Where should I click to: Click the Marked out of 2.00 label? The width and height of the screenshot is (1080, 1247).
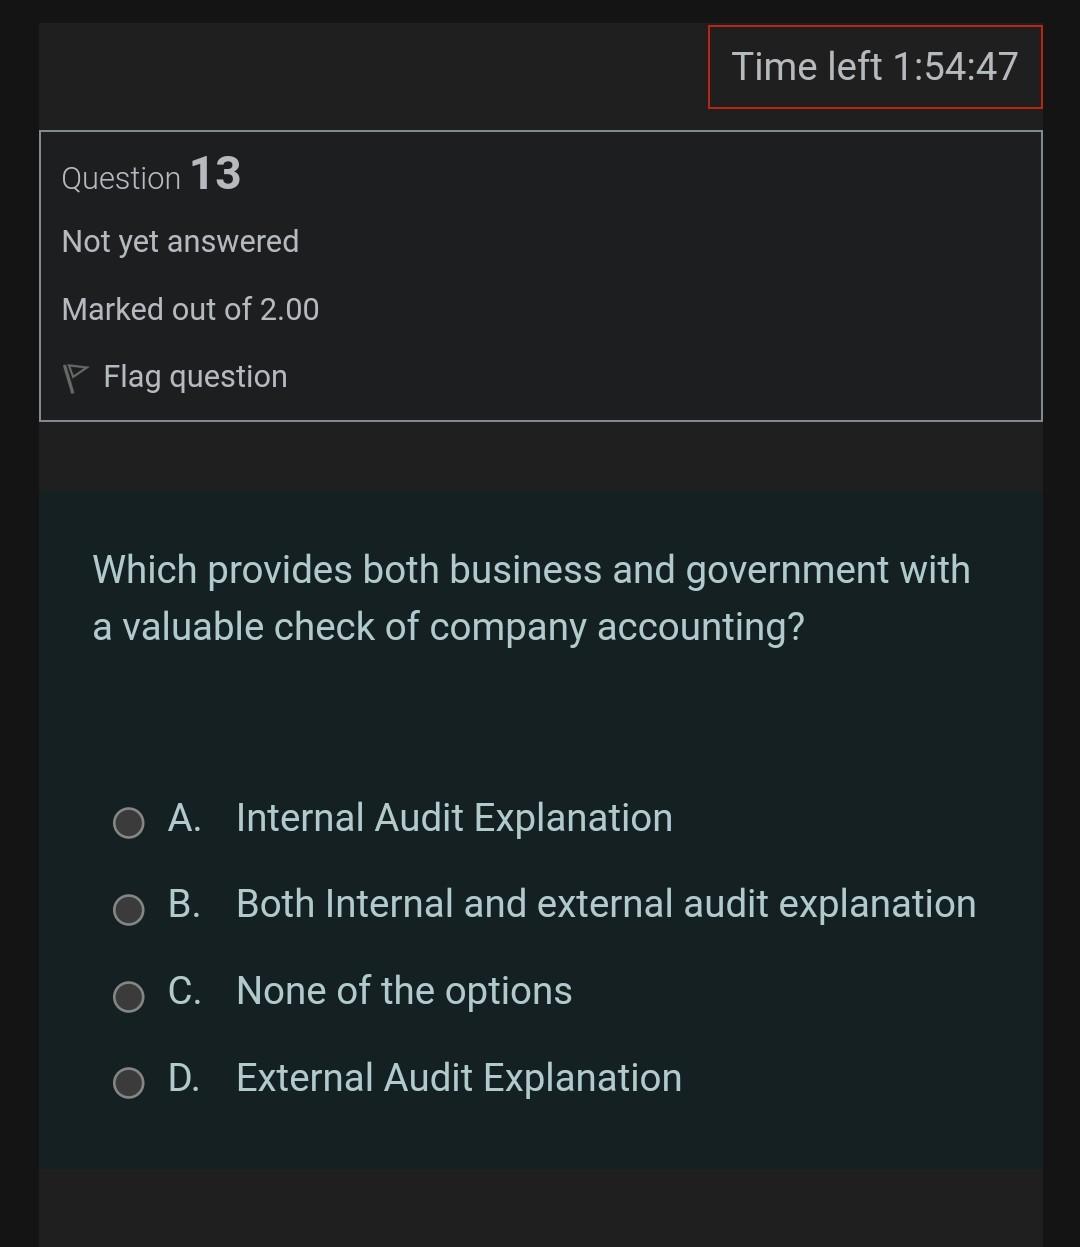click(191, 309)
